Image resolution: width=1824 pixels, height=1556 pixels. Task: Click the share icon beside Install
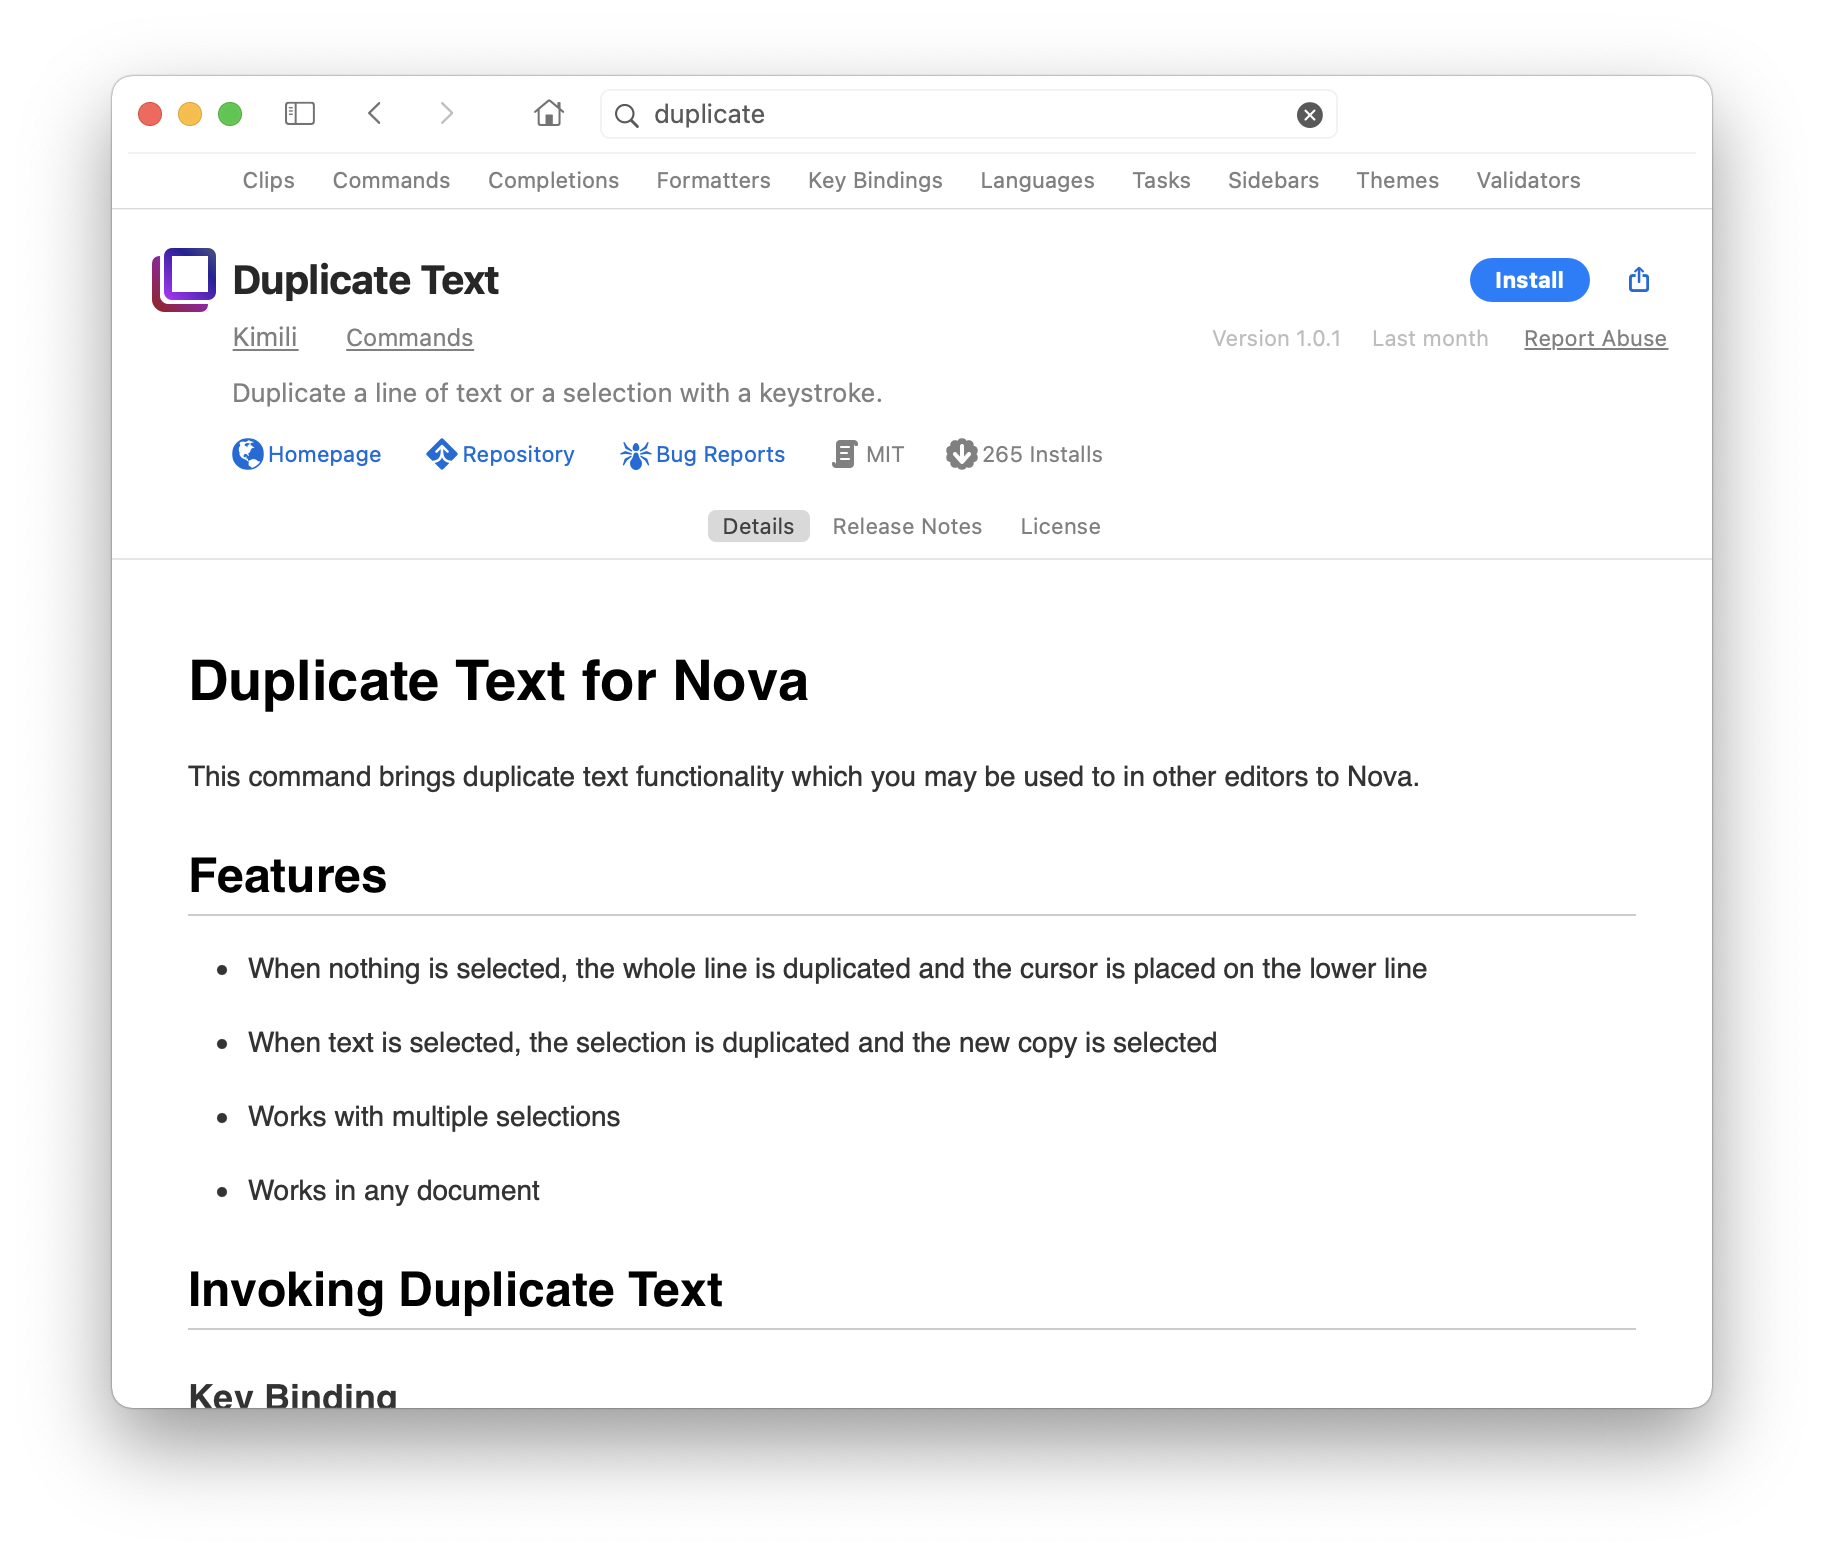pyautogui.click(x=1638, y=280)
